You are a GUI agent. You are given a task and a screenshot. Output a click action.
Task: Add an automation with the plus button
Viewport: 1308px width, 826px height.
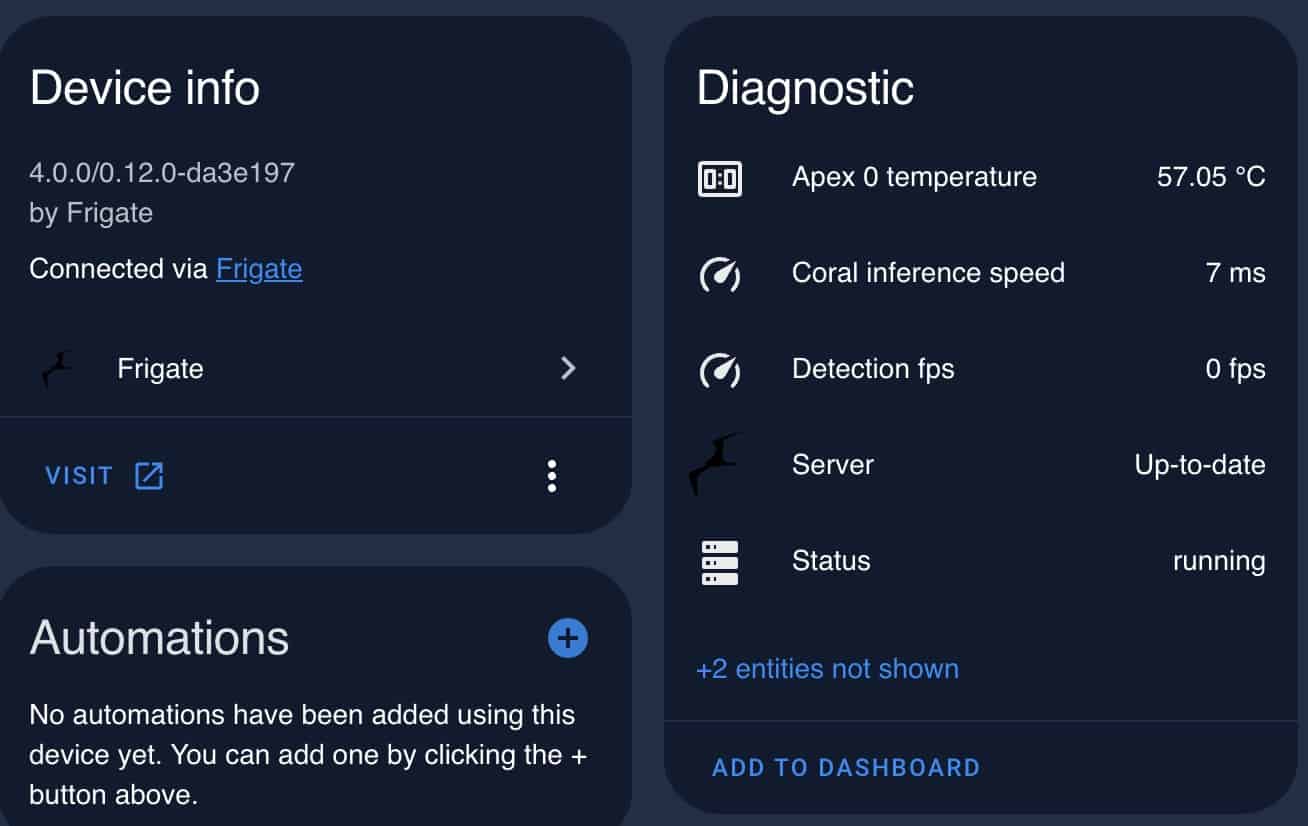point(568,638)
